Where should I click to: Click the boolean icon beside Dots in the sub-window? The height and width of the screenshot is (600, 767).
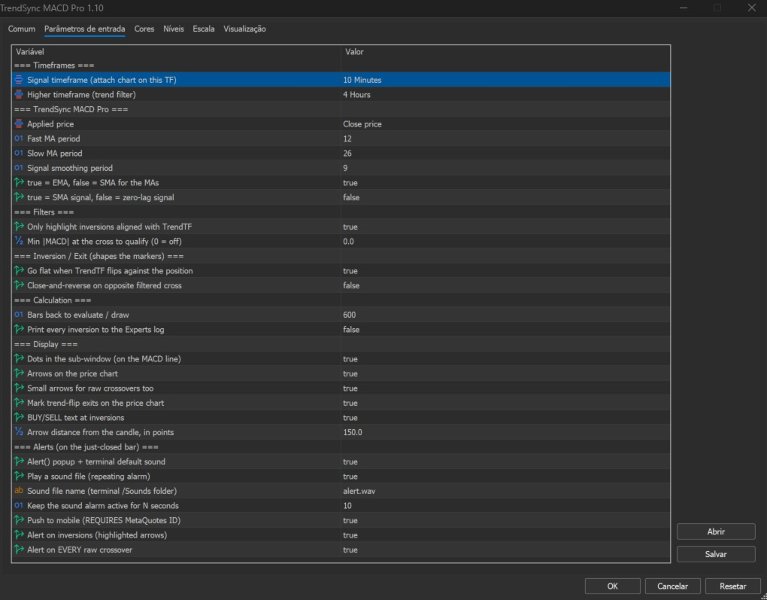click(x=19, y=358)
